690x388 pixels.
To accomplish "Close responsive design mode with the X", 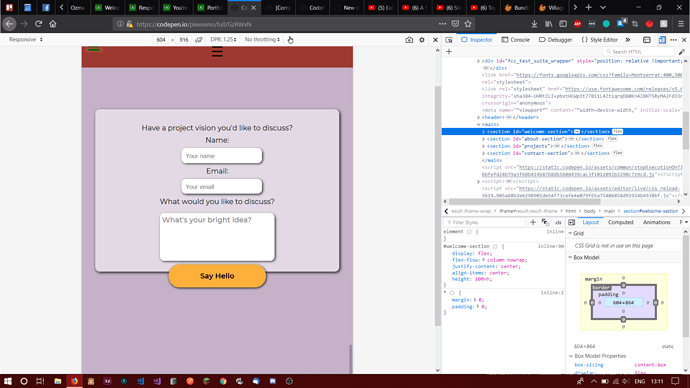I will [x=435, y=40].
